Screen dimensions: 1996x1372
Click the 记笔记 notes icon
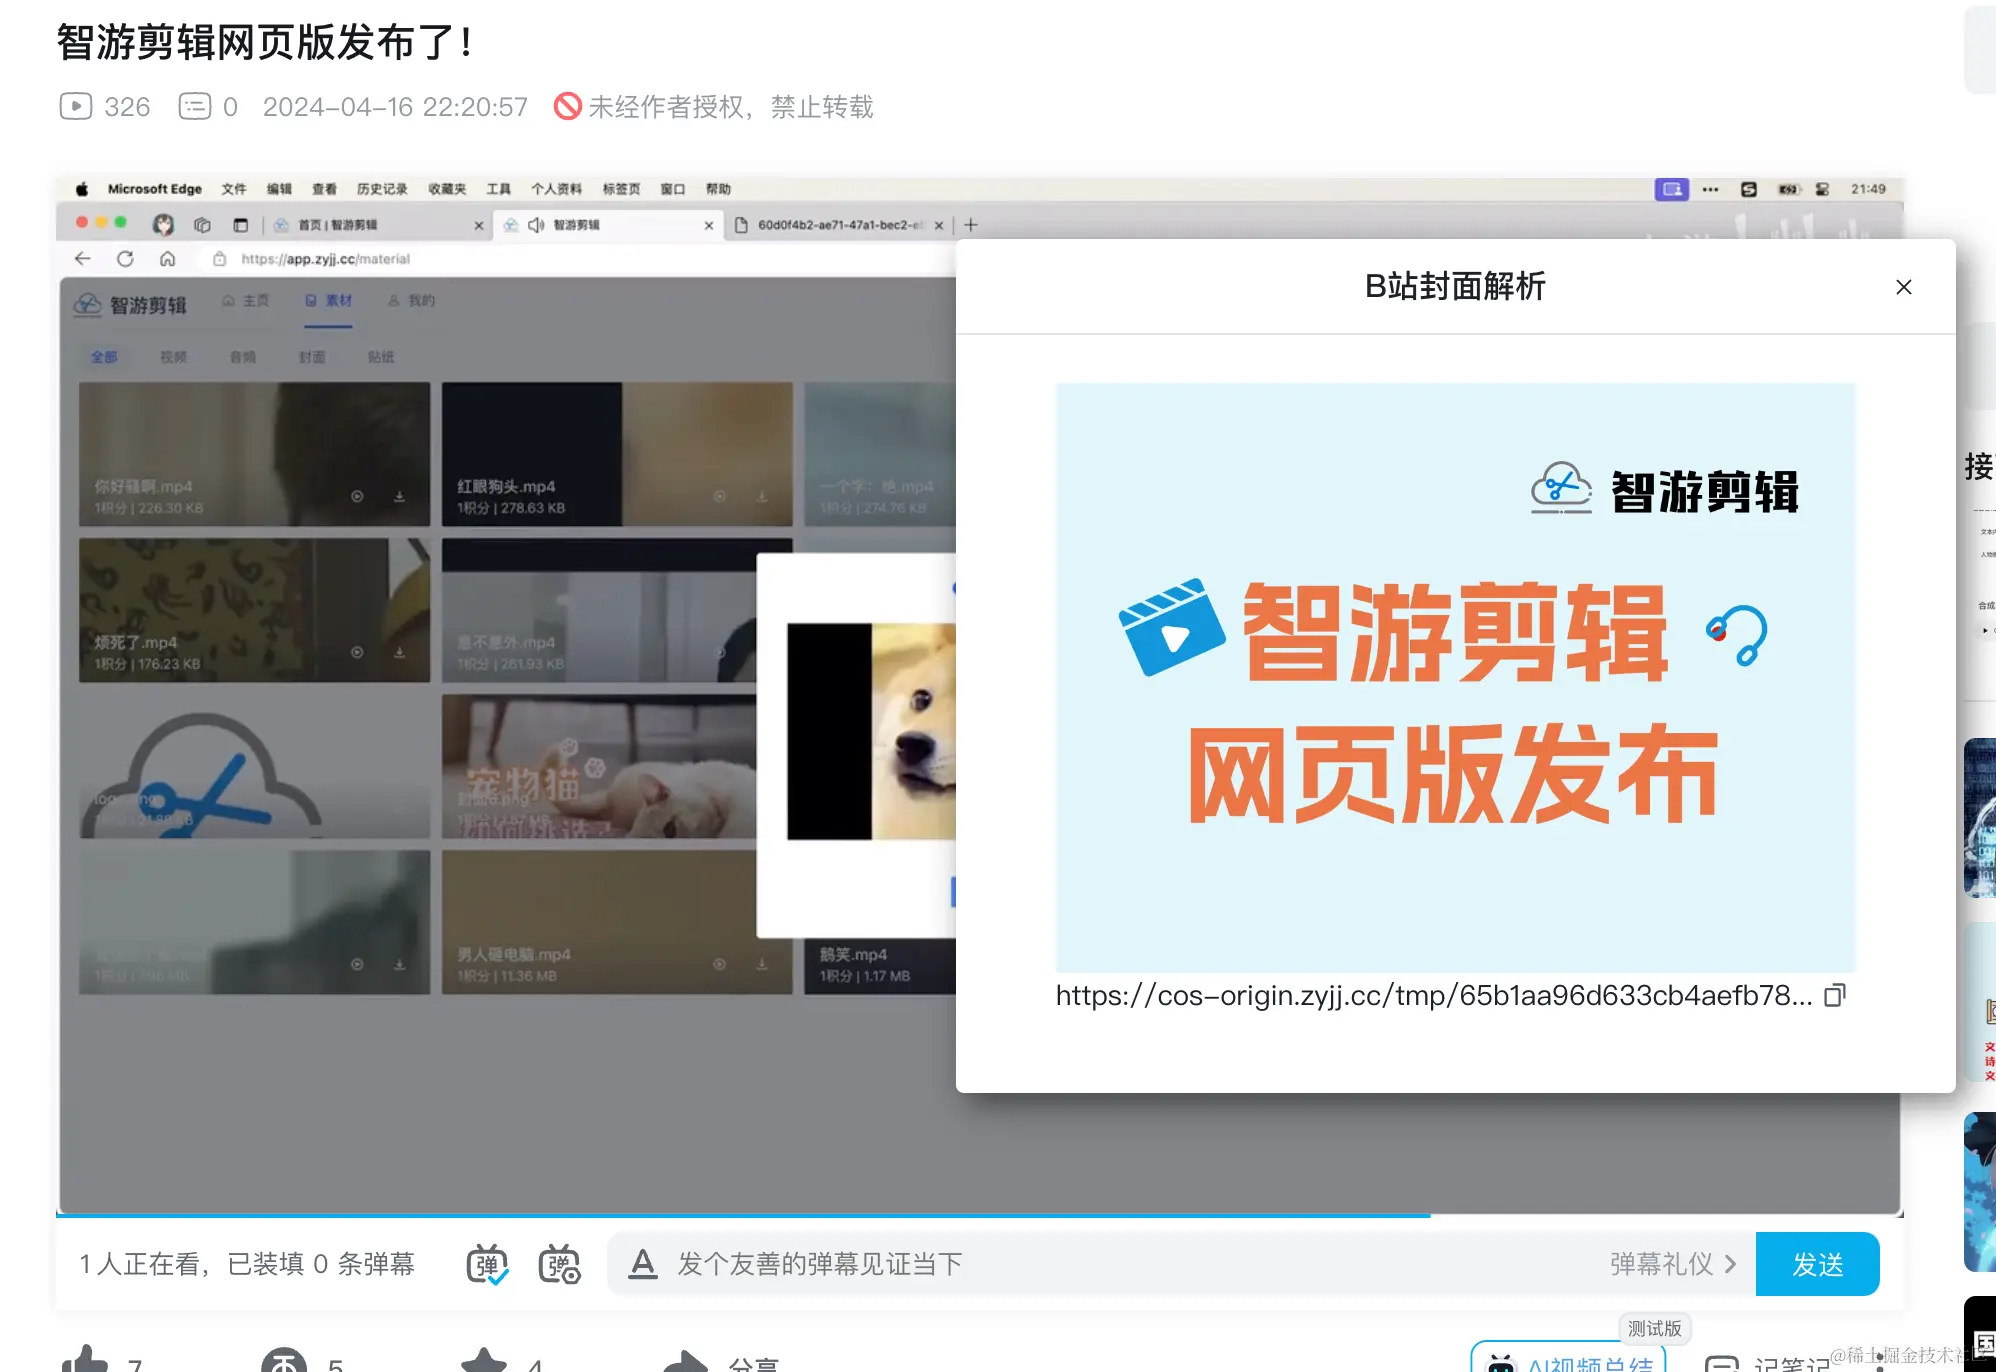click(1721, 1364)
